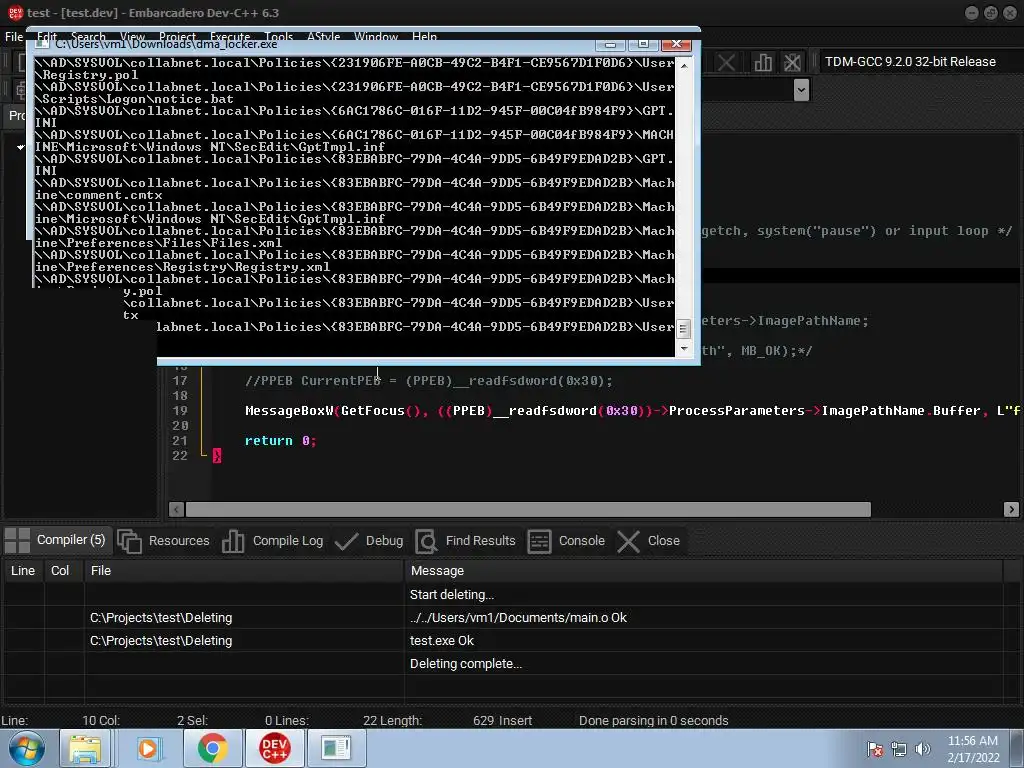The width and height of the screenshot is (1024, 768).
Task: Click the console window vertical scroll thumb
Action: coord(683,328)
